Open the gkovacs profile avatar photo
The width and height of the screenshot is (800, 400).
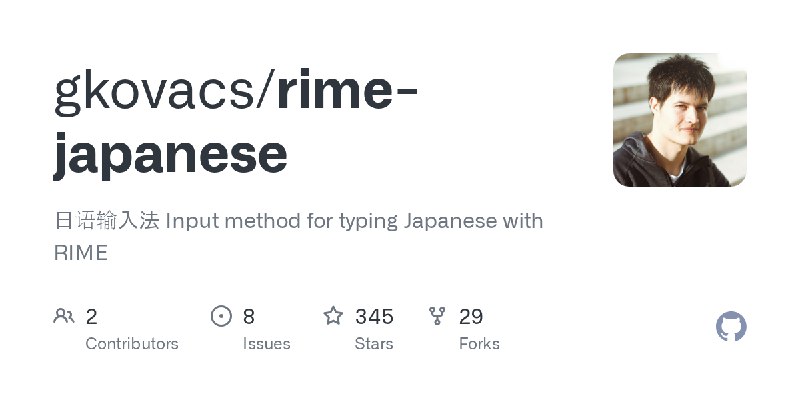(680, 120)
